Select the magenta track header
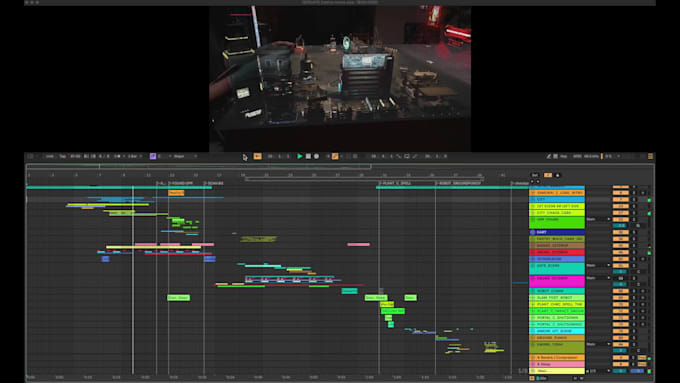 tap(557, 281)
